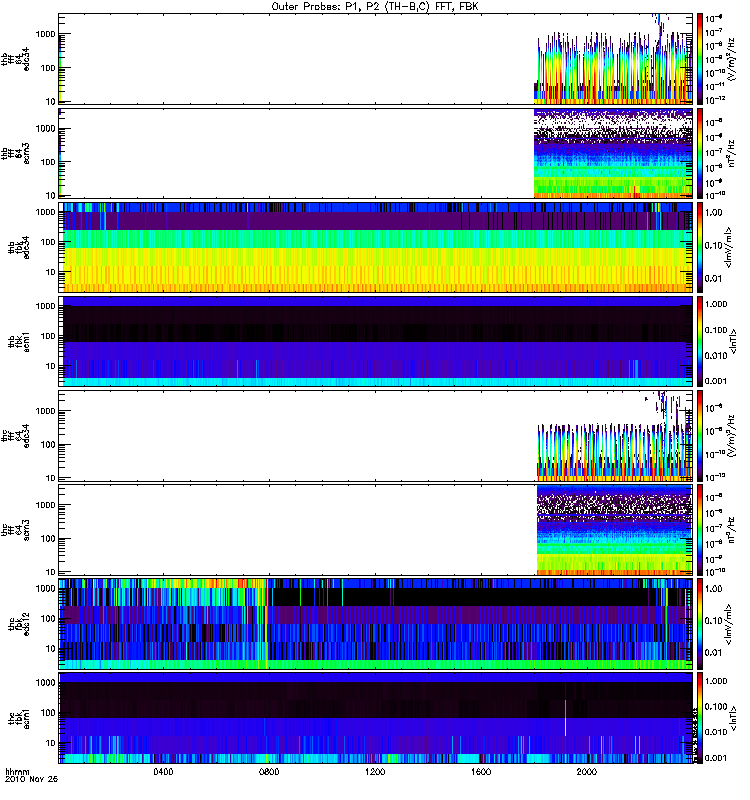Click the 0800 time axis label
Viewport: 750px width, 800px height.
tap(269, 772)
